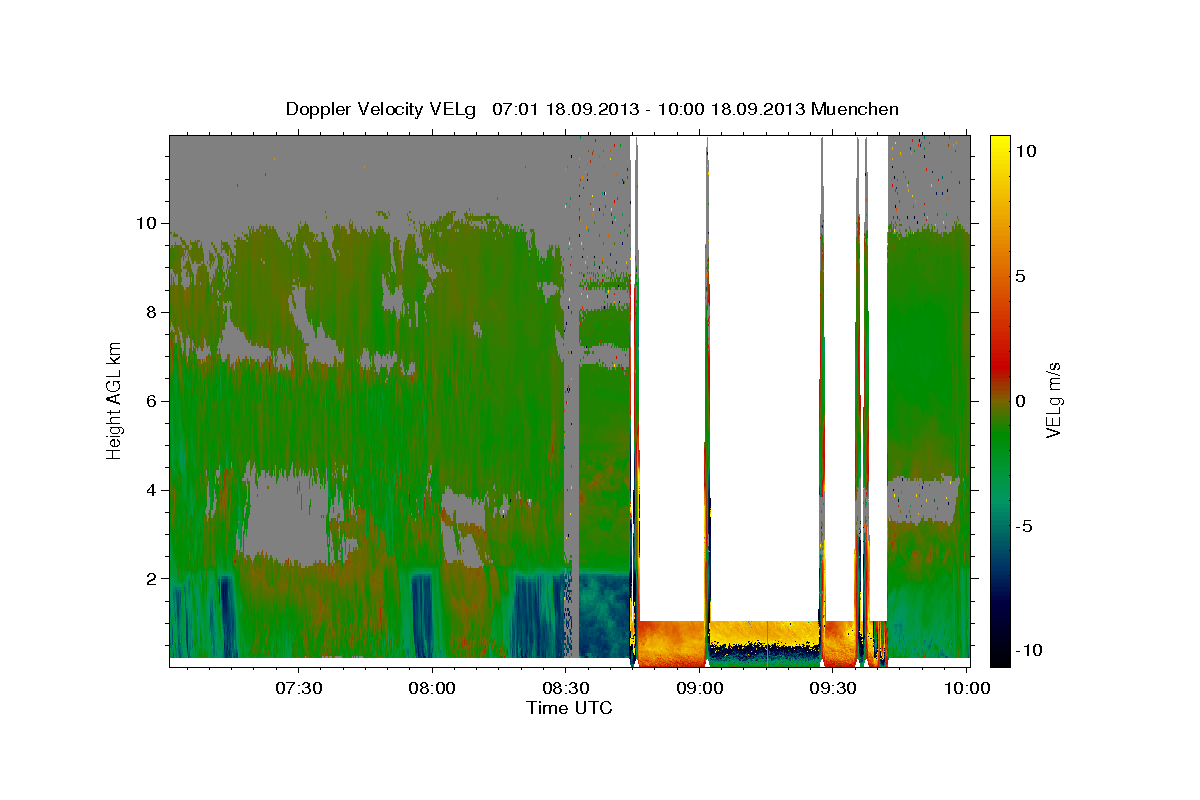Click the colorbar value 0
The image size is (1200, 800).
coord(1020,401)
